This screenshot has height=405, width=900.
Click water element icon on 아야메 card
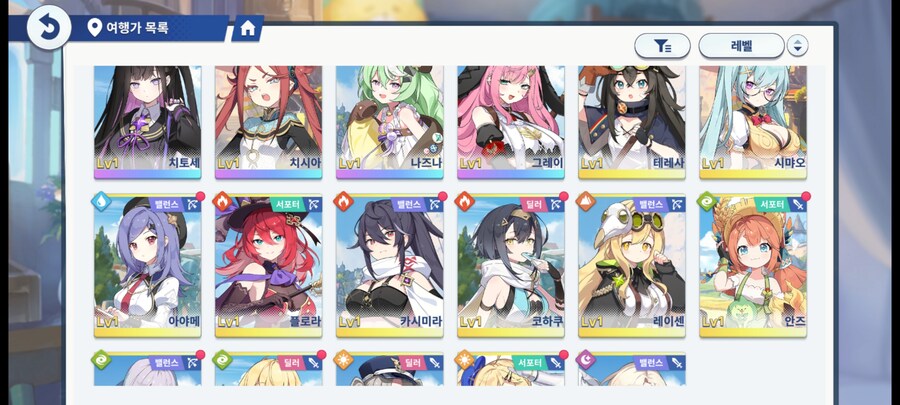click(x=101, y=201)
